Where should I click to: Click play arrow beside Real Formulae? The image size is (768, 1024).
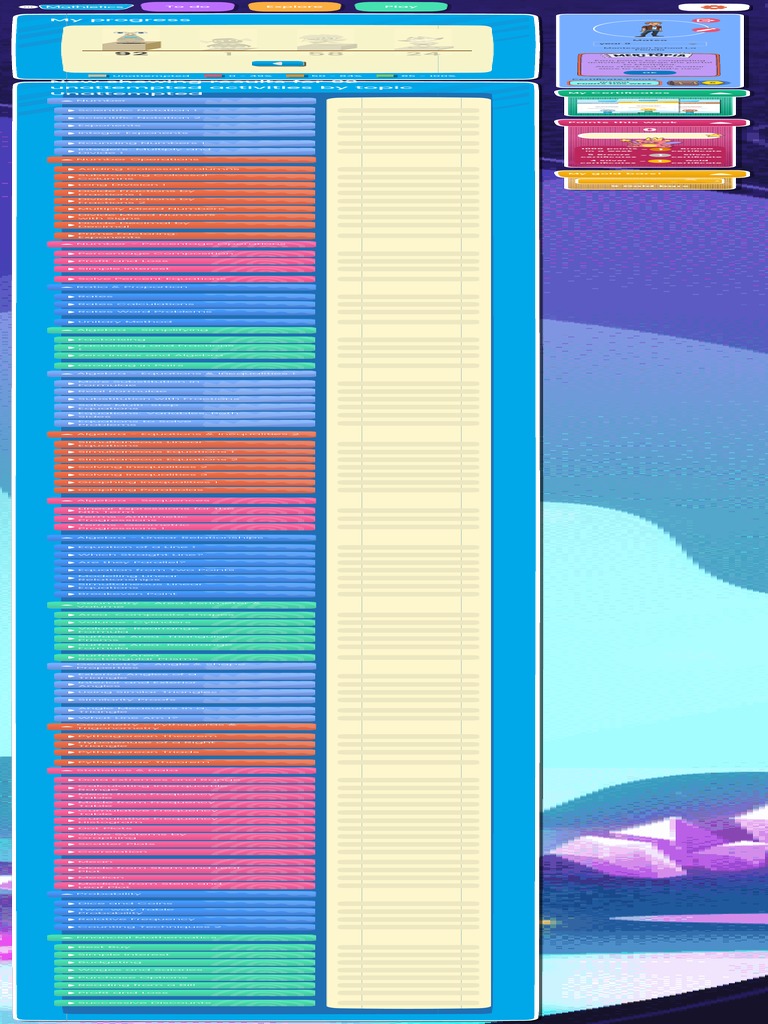tap(71, 391)
